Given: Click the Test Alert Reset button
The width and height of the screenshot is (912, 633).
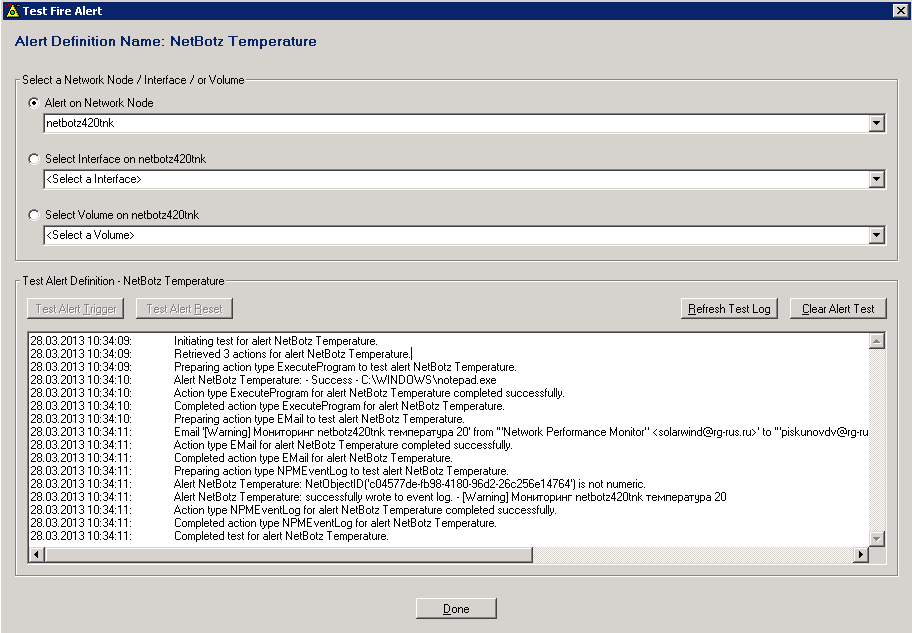Looking at the screenshot, I should (x=184, y=308).
